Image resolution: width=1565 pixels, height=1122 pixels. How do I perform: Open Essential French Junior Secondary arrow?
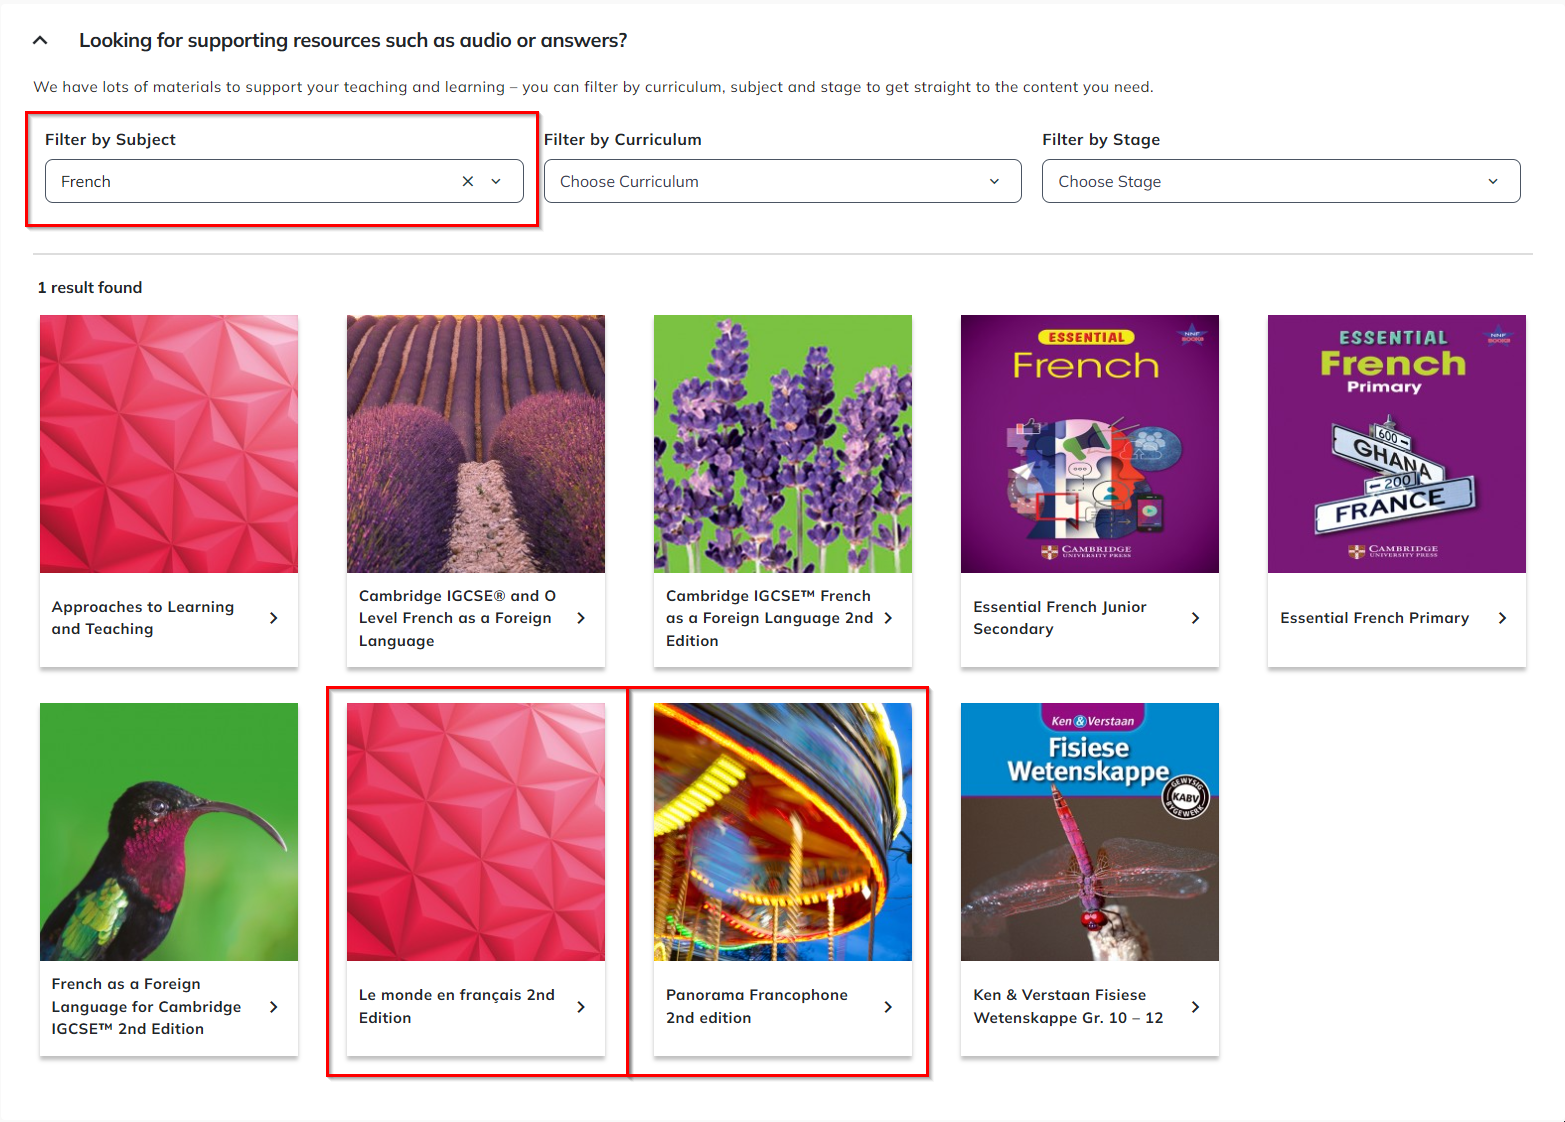point(1195,619)
